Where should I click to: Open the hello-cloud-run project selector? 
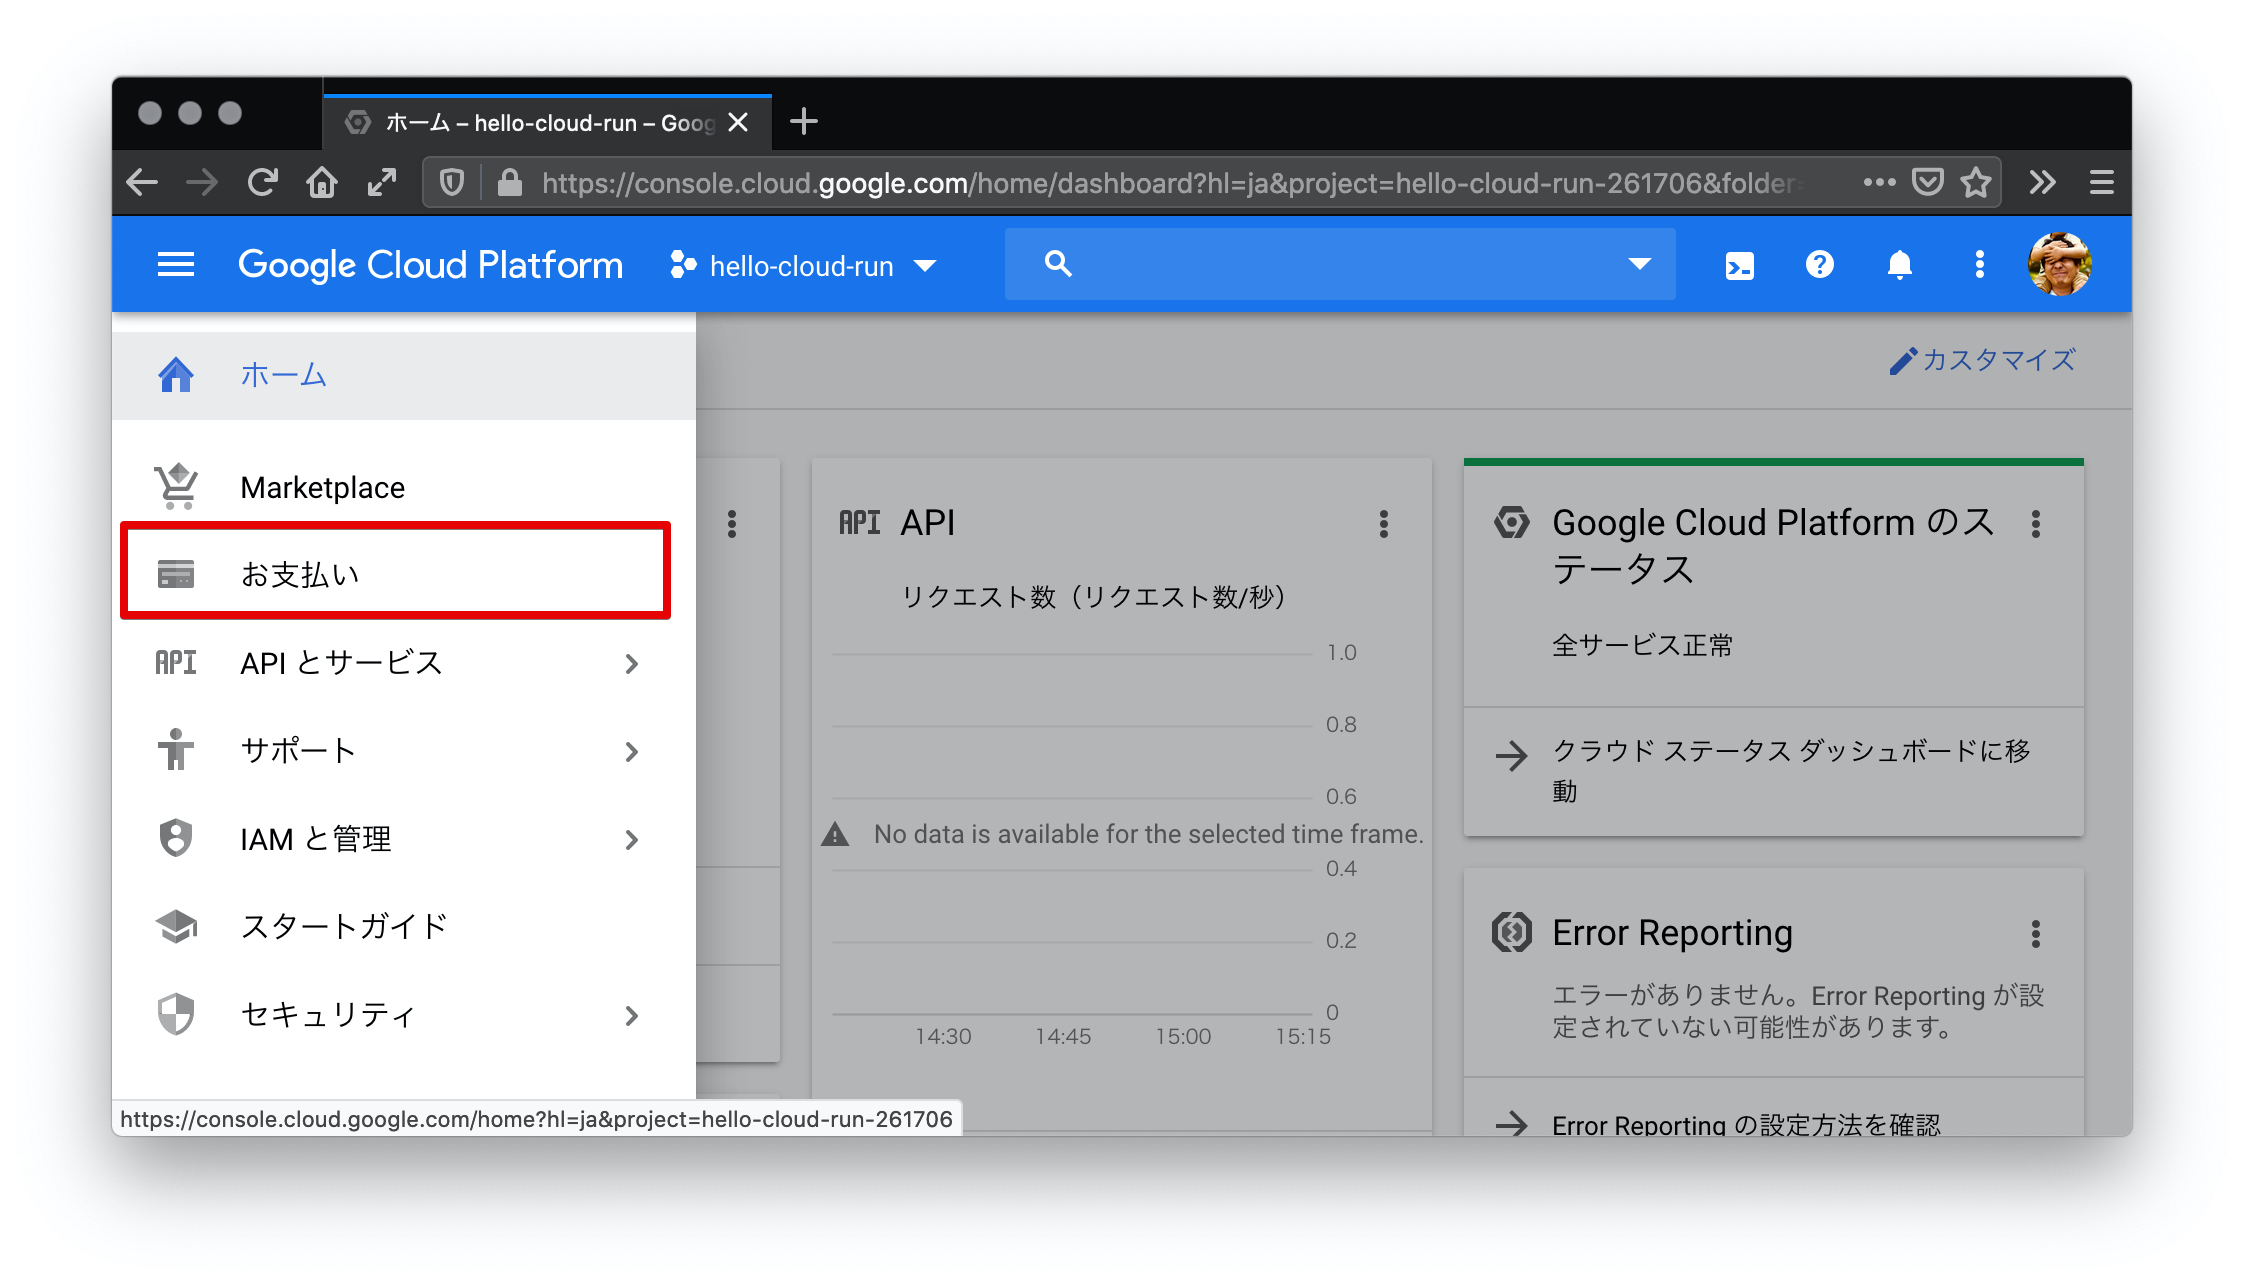[803, 266]
